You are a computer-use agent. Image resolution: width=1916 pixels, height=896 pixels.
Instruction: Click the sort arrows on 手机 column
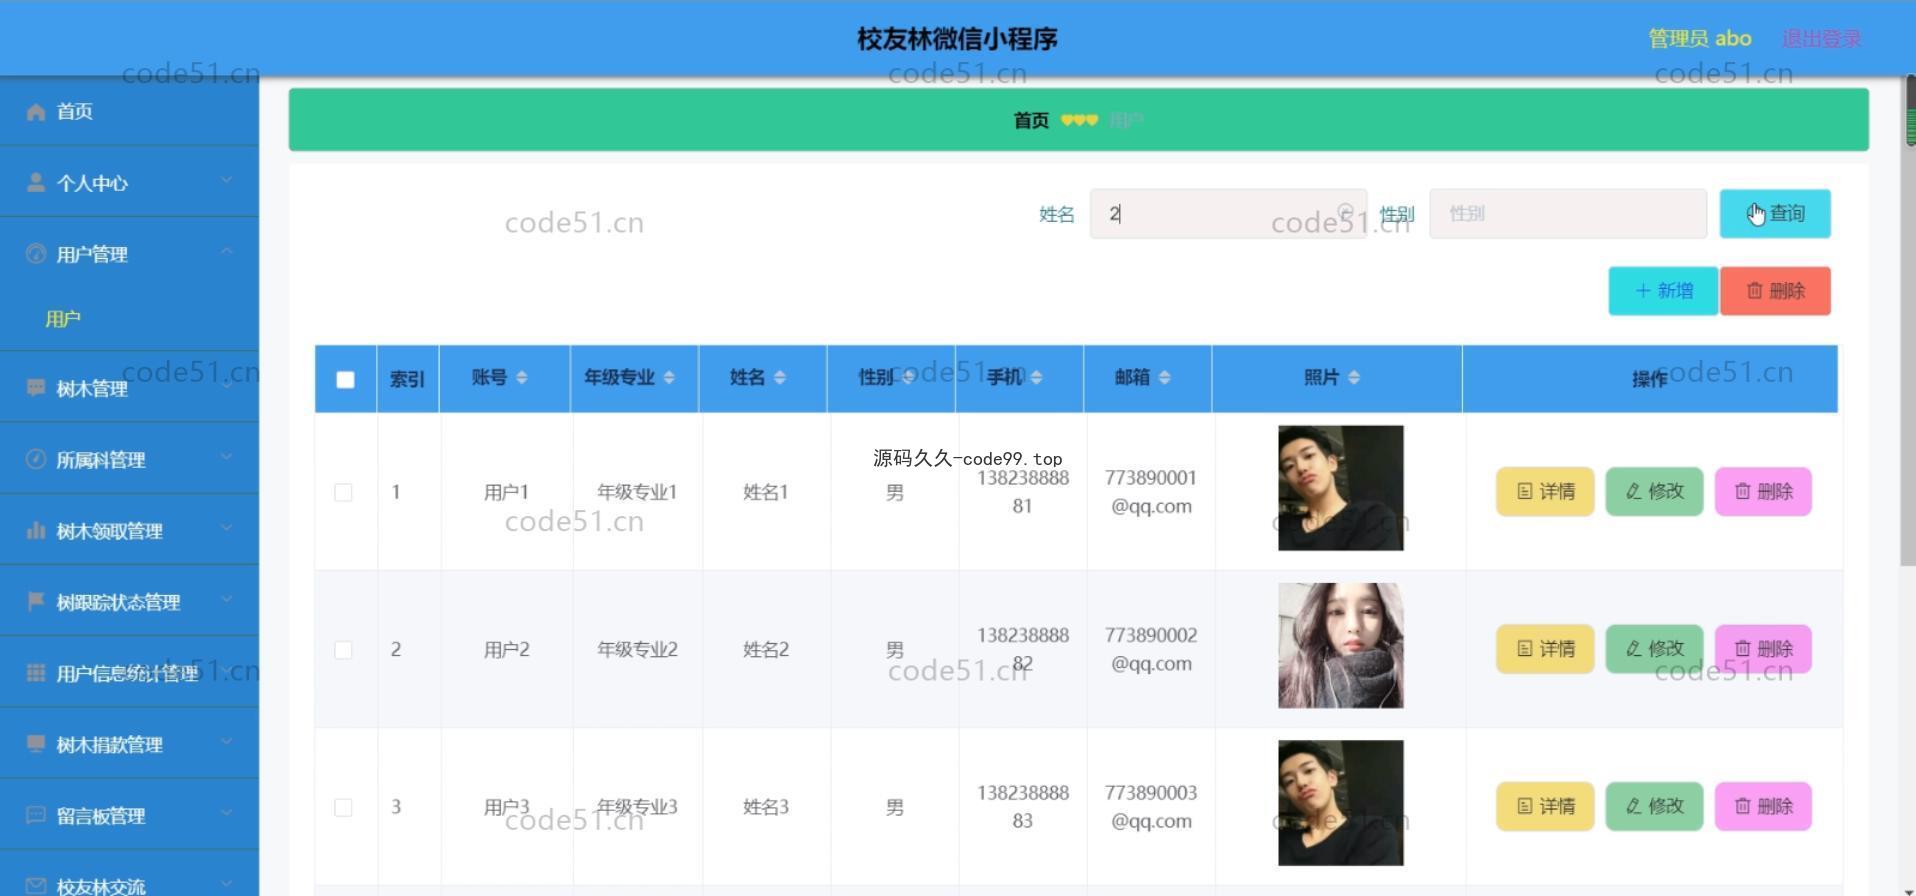click(1036, 378)
